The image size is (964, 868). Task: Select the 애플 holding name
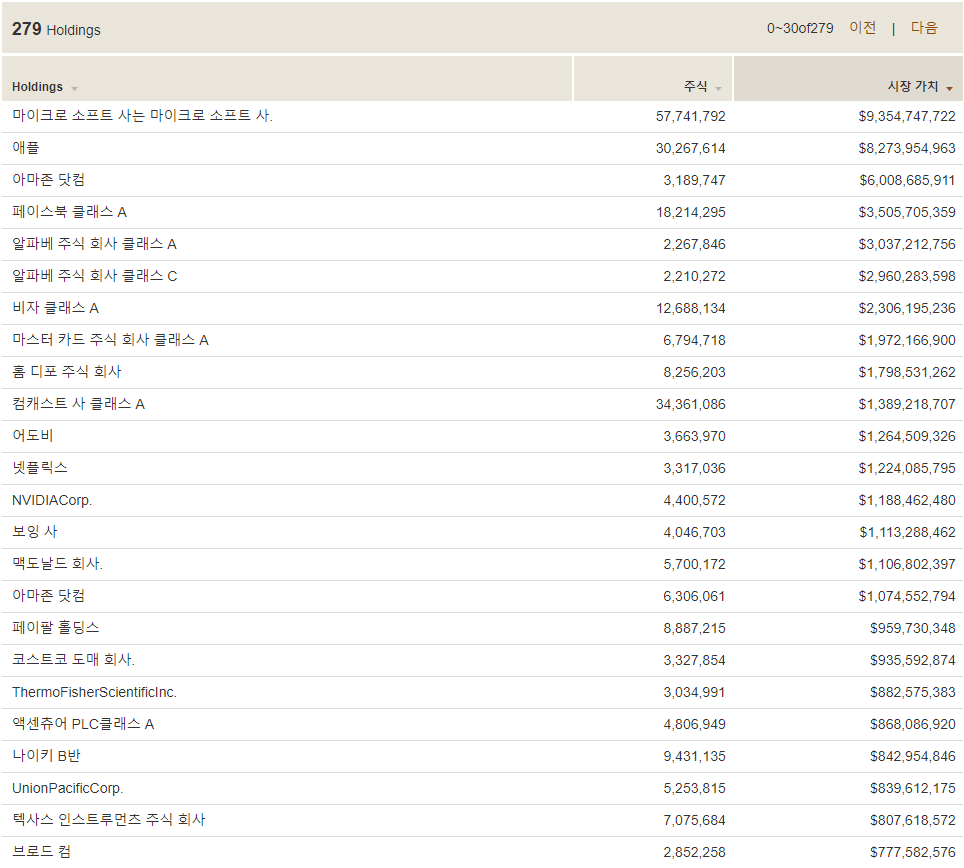tap(26, 148)
